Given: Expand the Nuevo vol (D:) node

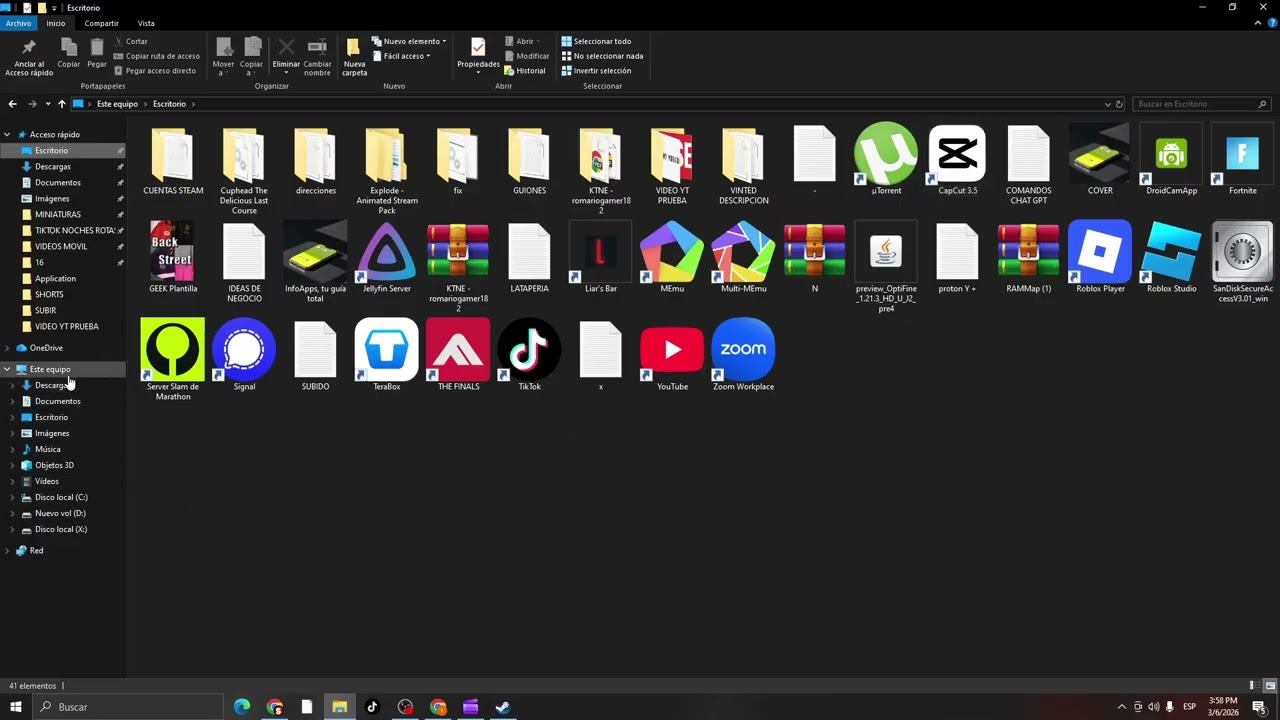Looking at the screenshot, I should coord(13,513).
